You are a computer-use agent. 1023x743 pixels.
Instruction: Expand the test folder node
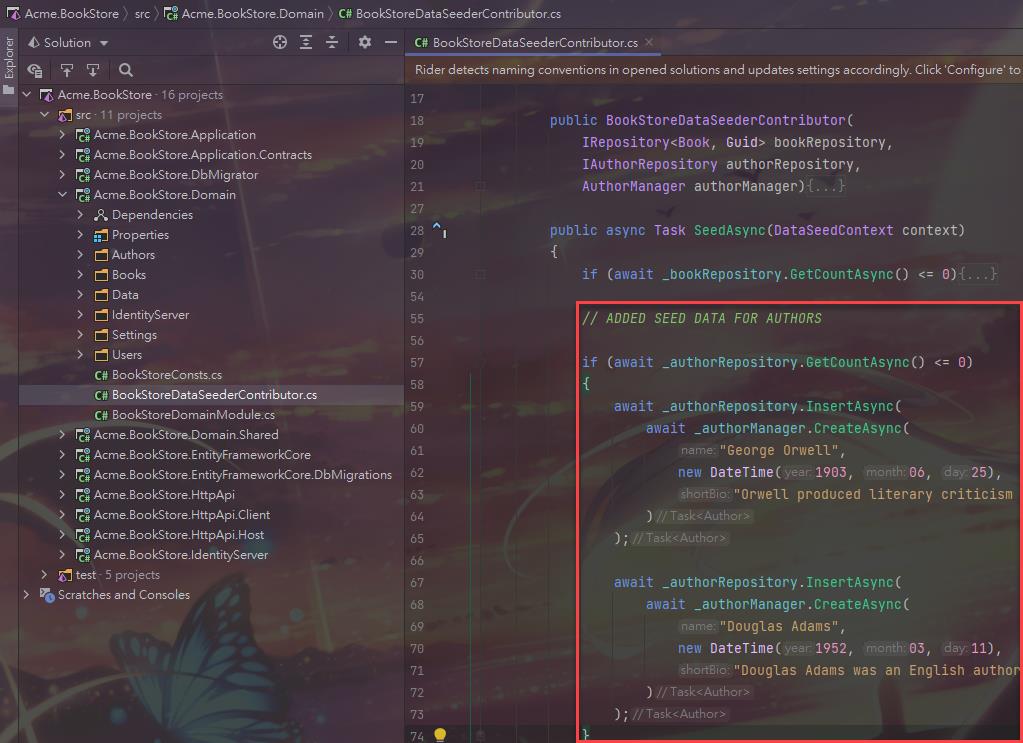point(44,575)
